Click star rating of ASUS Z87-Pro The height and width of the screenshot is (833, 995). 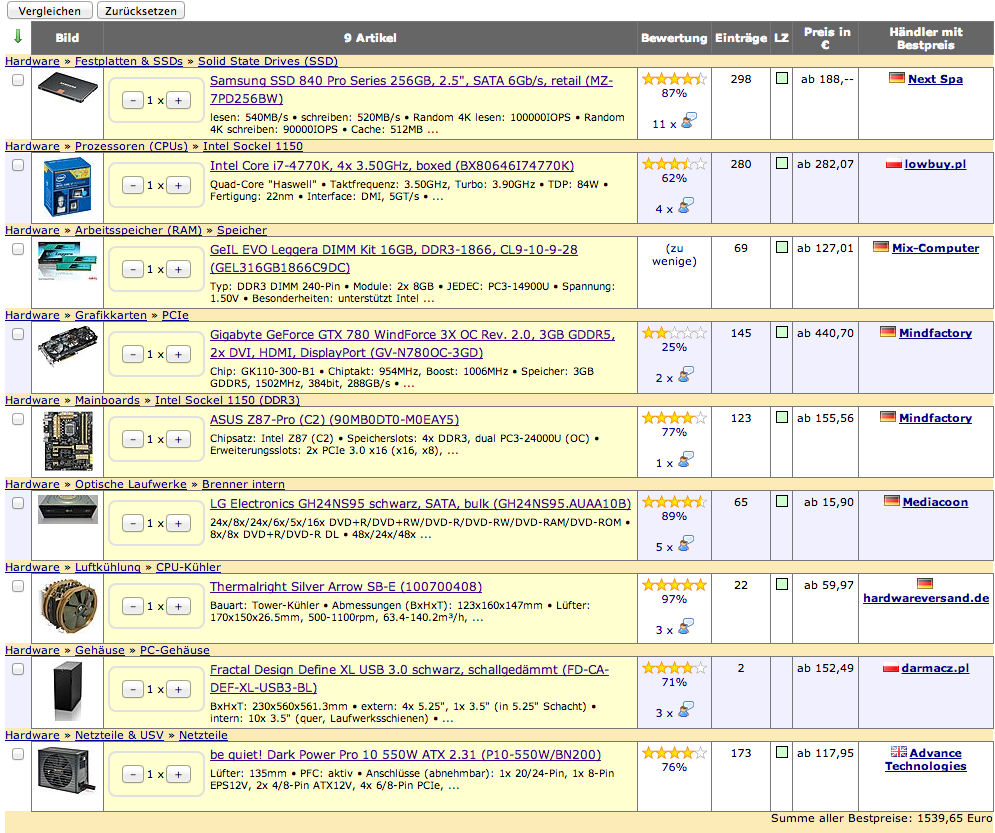(x=674, y=418)
